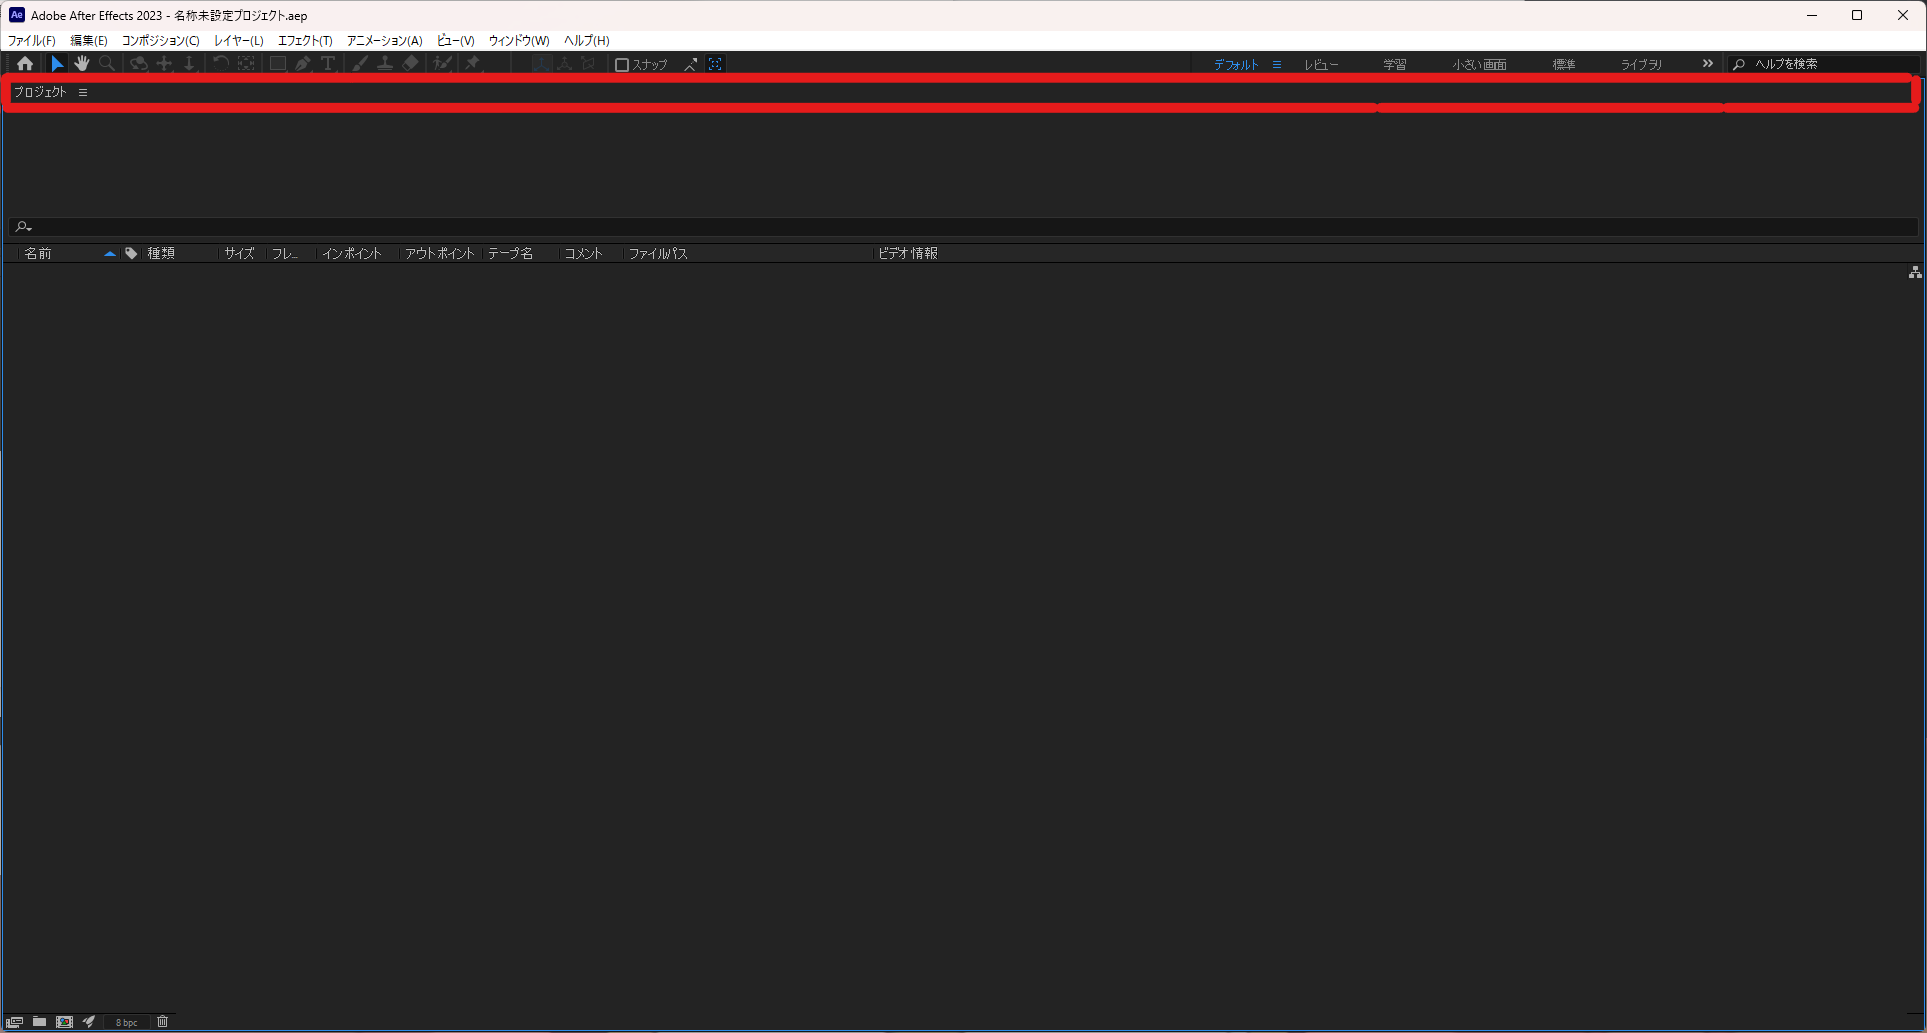
Task: Click the Interpret Footage icon
Action: pos(15,1022)
